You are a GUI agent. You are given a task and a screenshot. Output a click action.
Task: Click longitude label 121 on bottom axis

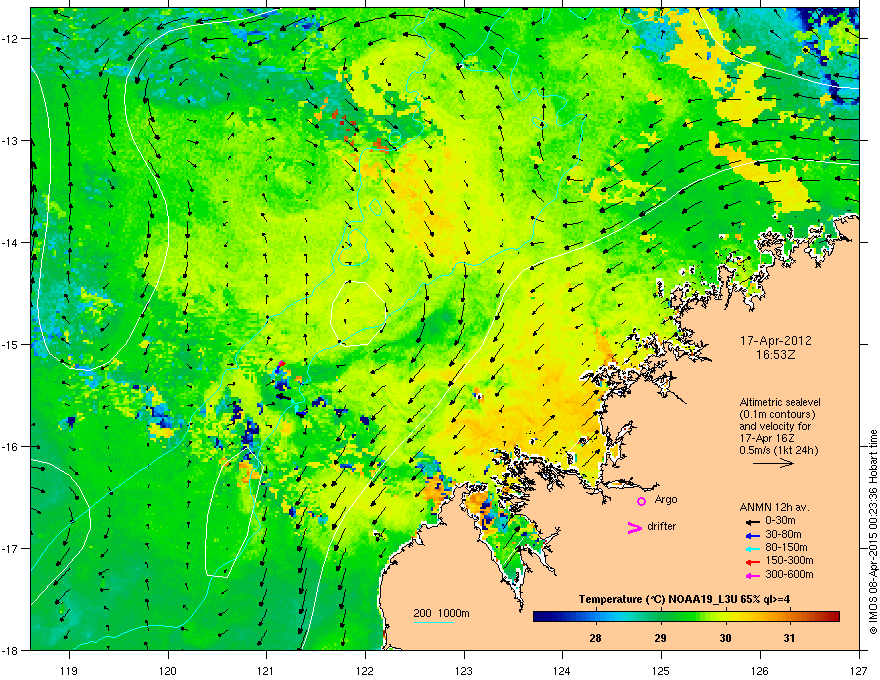tap(266, 670)
